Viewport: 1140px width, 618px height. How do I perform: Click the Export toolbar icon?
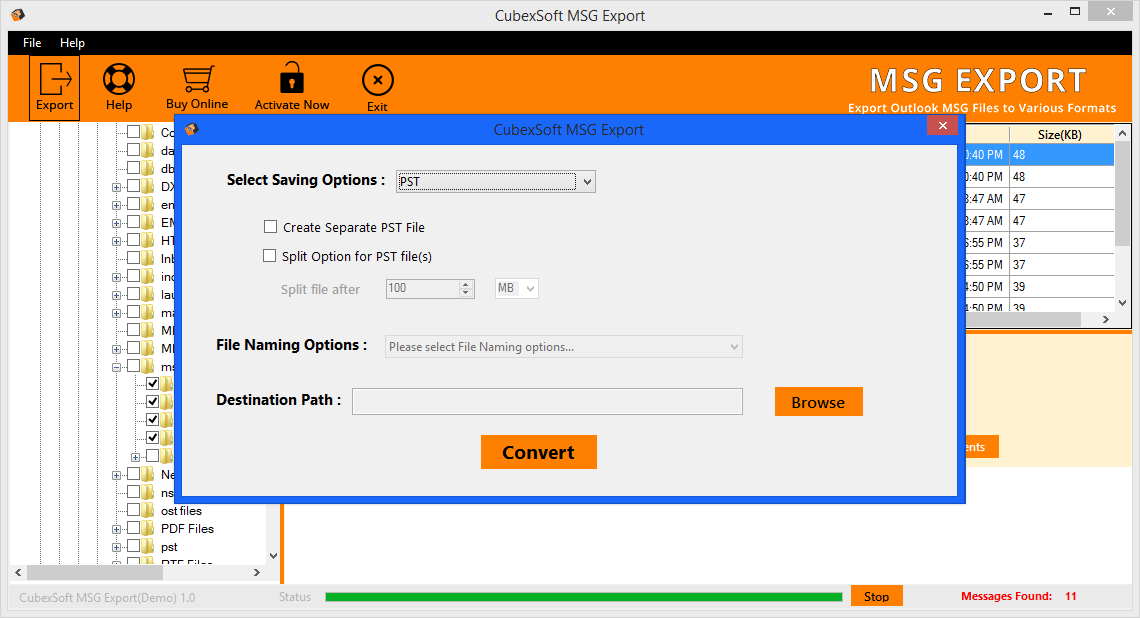55,87
